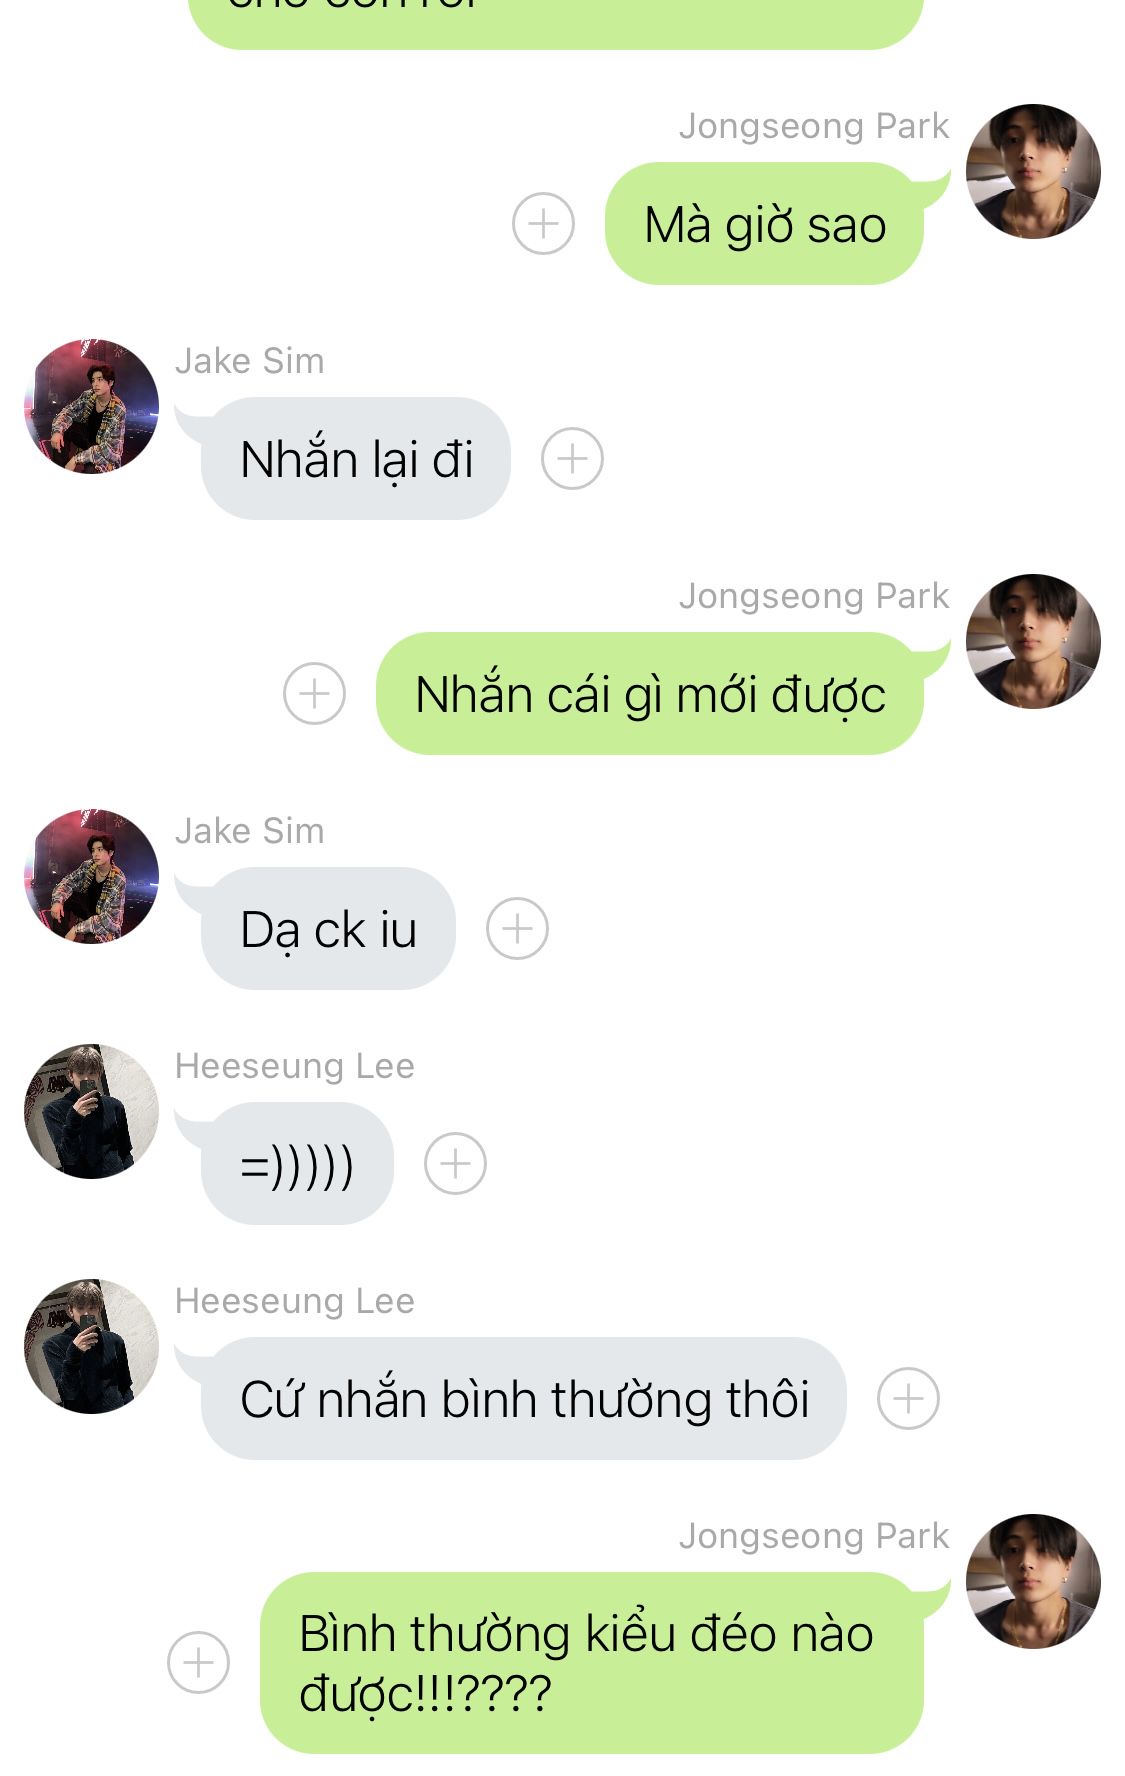Open Jake Sim avatar near "Nhắn lại đi"
The image size is (1125, 1776).
coord(91,406)
